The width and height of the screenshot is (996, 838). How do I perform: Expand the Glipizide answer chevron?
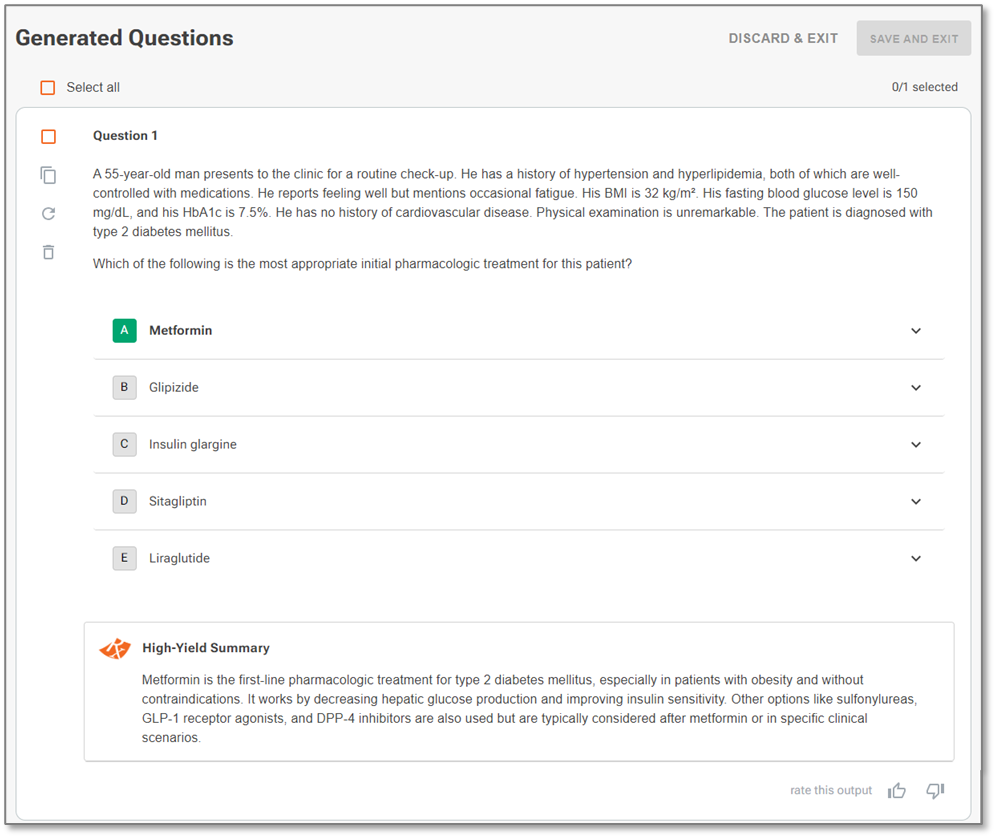(916, 388)
